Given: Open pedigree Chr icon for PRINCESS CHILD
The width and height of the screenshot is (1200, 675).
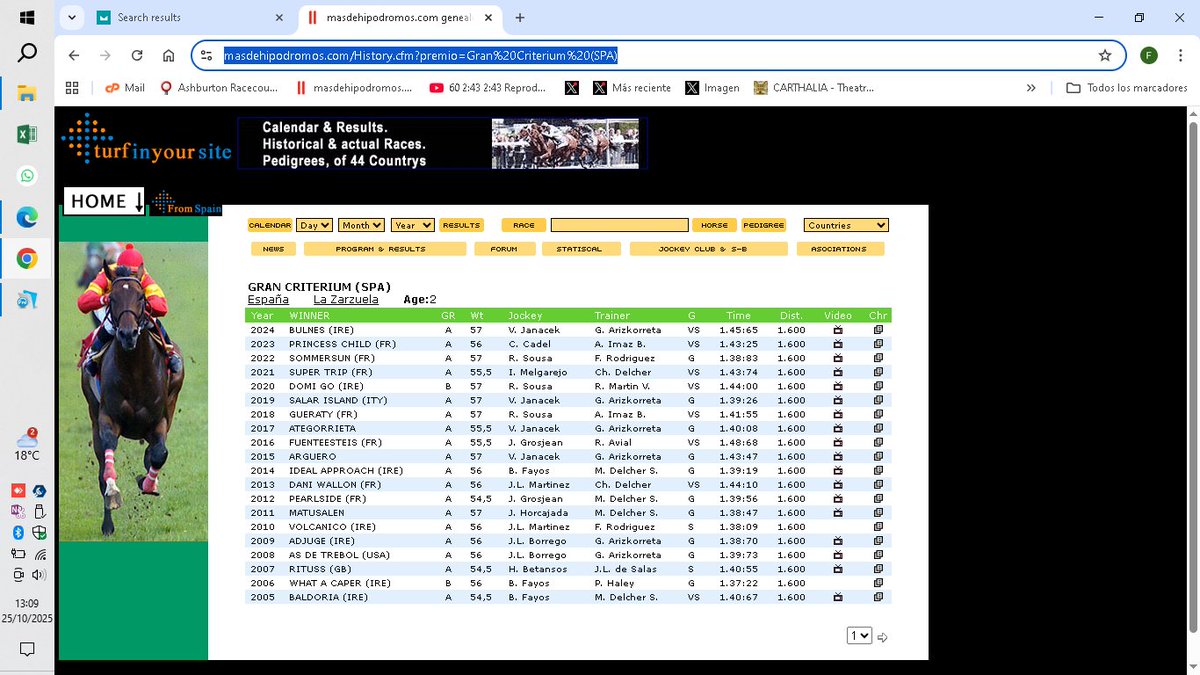Looking at the screenshot, I should point(878,343).
